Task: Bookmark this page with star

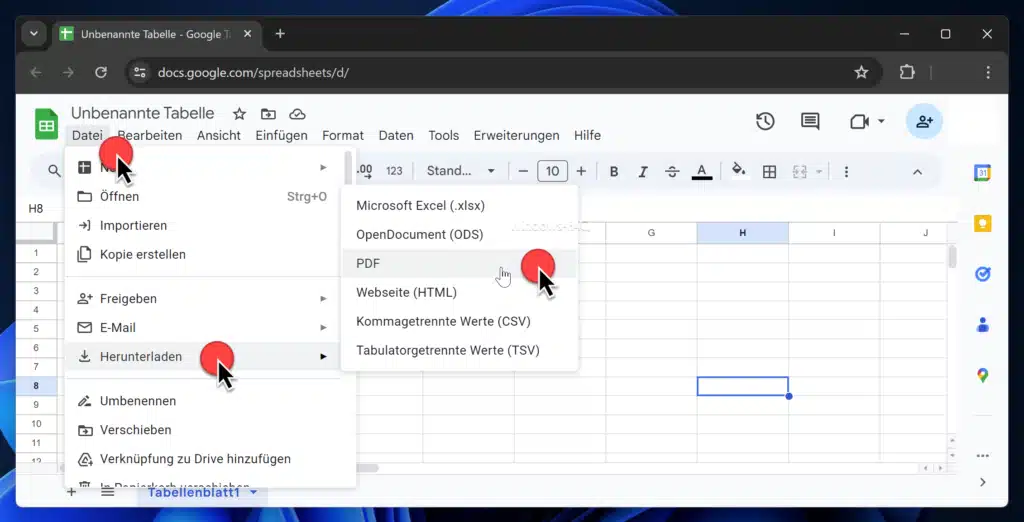Action: [x=861, y=73]
